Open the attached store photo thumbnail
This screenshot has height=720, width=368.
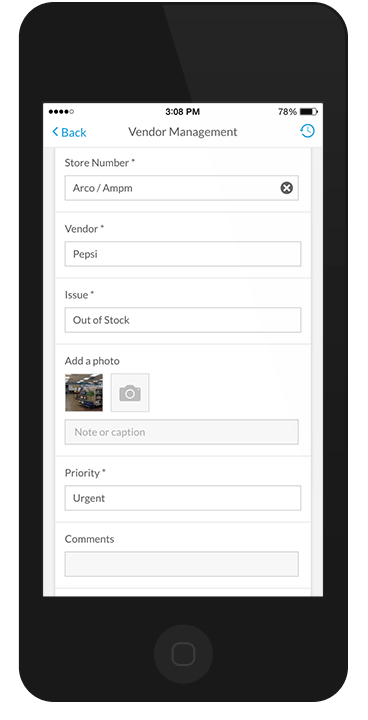84,393
